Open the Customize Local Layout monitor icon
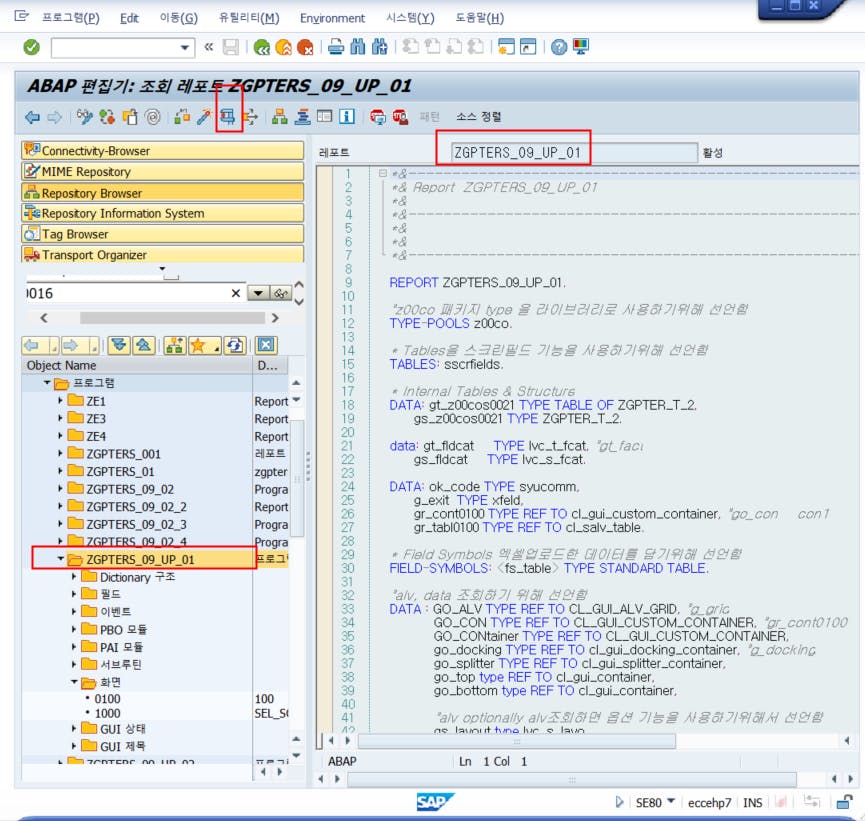Image resolution: width=865 pixels, height=821 pixels. [581, 46]
